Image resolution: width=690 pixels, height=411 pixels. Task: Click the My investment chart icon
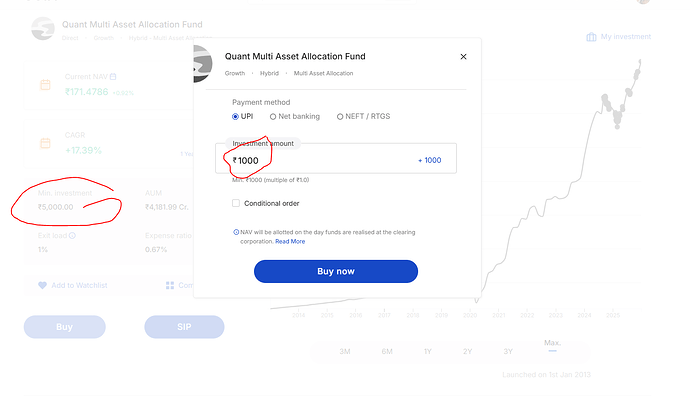coord(591,37)
